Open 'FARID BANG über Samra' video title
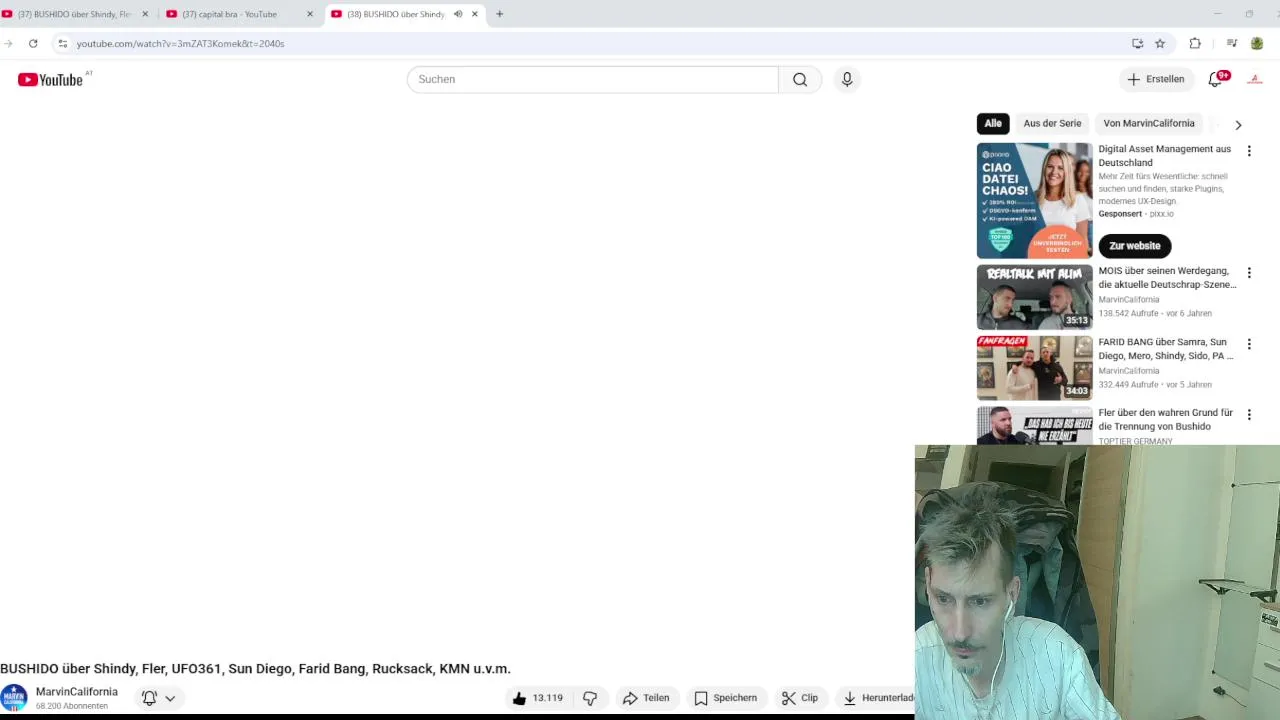Viewport: 1280px width, 720px height. [1166, 349]
